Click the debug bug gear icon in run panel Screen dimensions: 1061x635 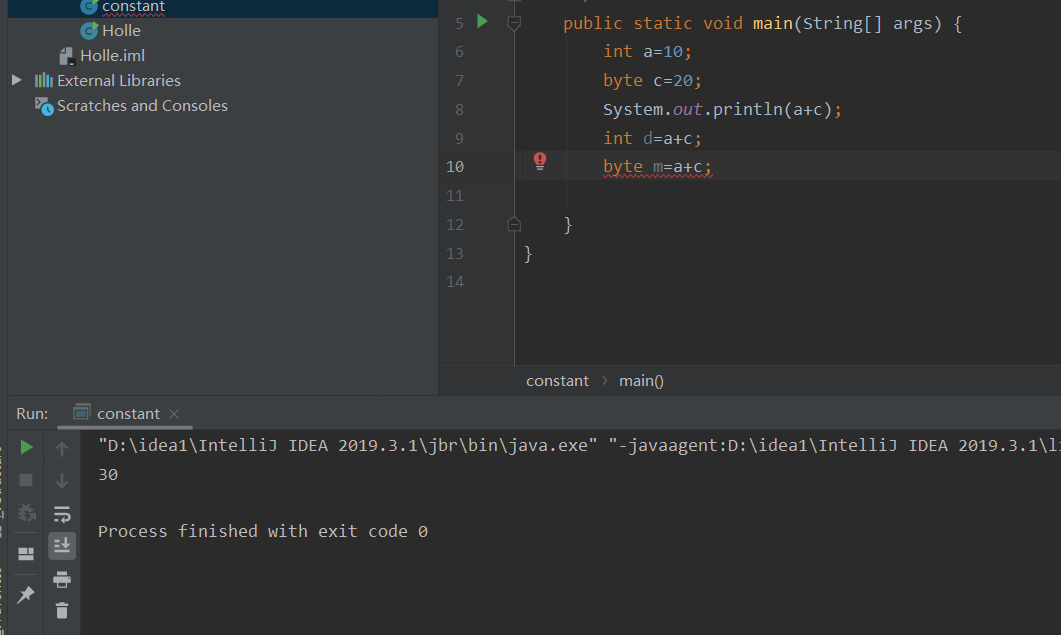point(26,512)
